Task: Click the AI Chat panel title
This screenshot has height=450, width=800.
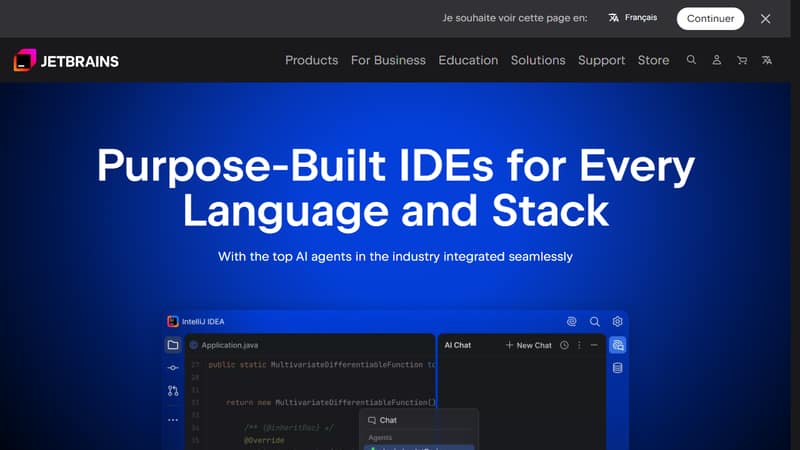Action: point(458,345)
